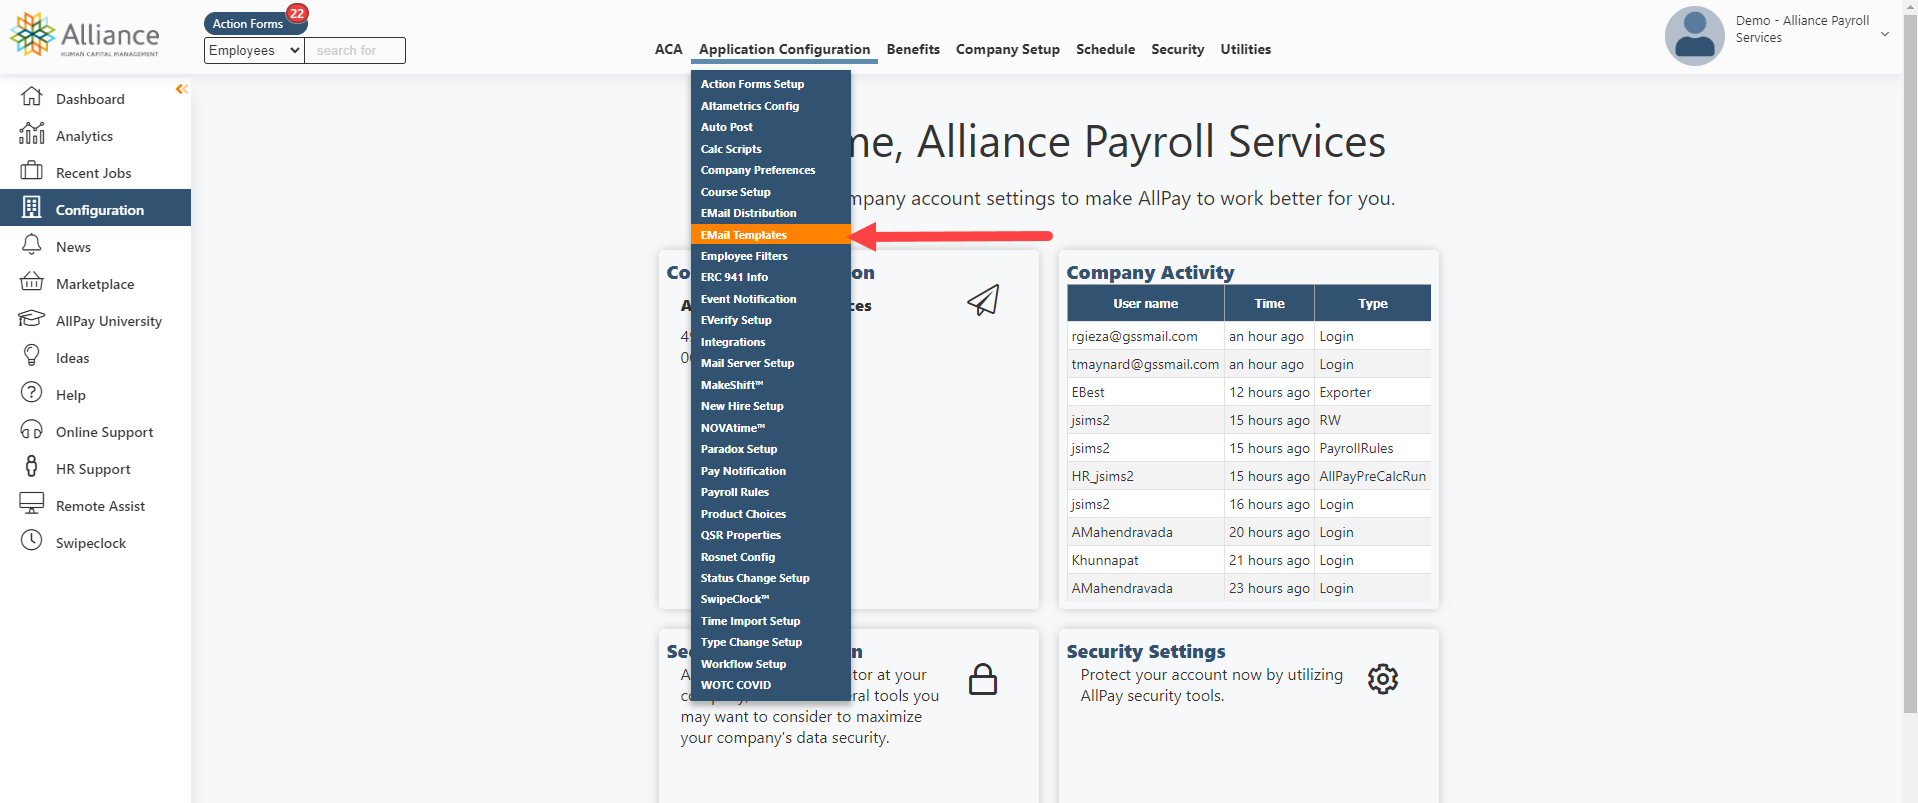Click the EBest user name cell

tap(1146, 392)
